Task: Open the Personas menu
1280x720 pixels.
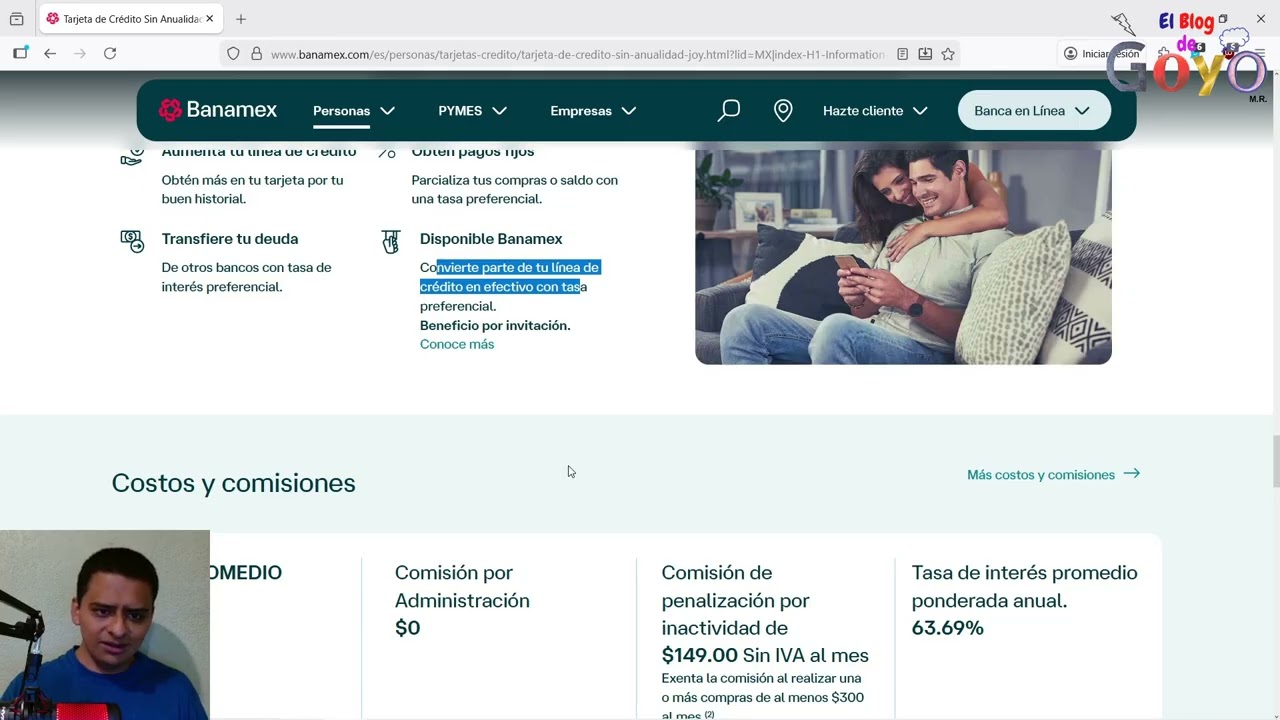Action: point(341,111)
